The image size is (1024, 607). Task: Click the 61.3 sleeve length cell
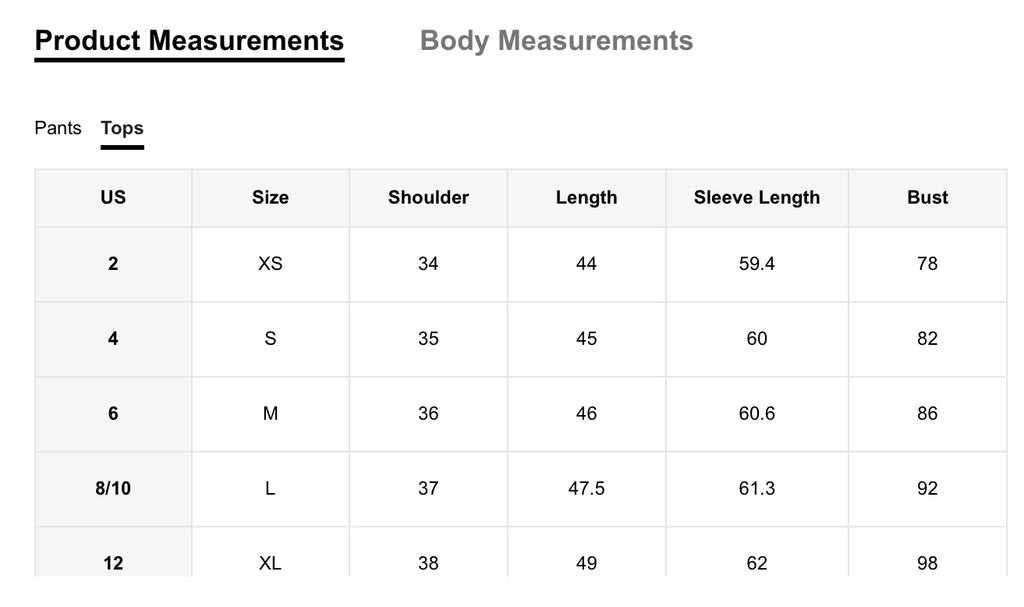pyautogui.click(x=757, y=488)
